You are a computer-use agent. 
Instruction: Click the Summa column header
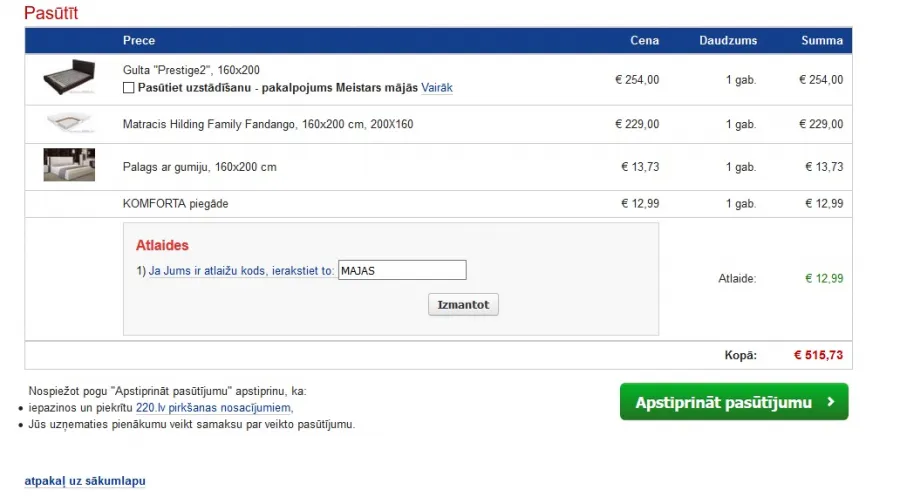(822, 41)
